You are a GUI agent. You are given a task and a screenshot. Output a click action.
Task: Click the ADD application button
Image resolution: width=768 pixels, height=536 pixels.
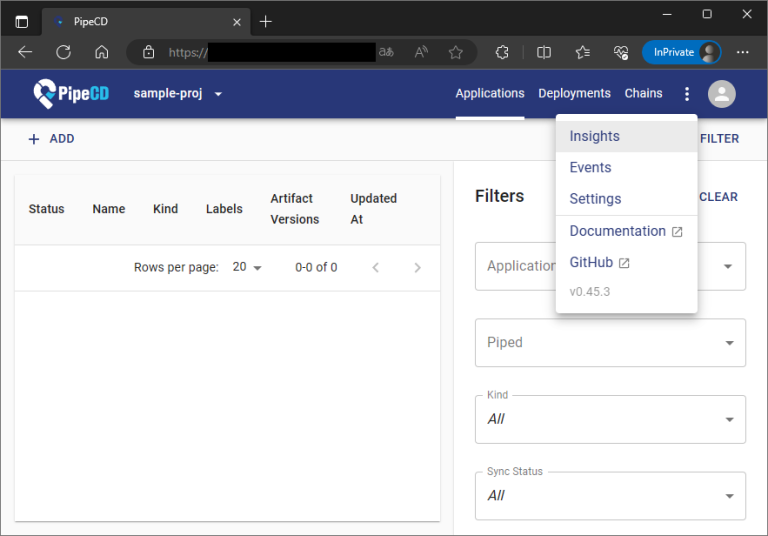[51, 139]
